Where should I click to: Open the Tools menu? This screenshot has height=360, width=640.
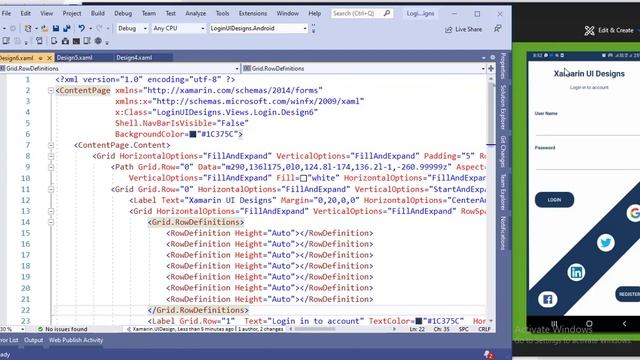click(x=222, y=13)
